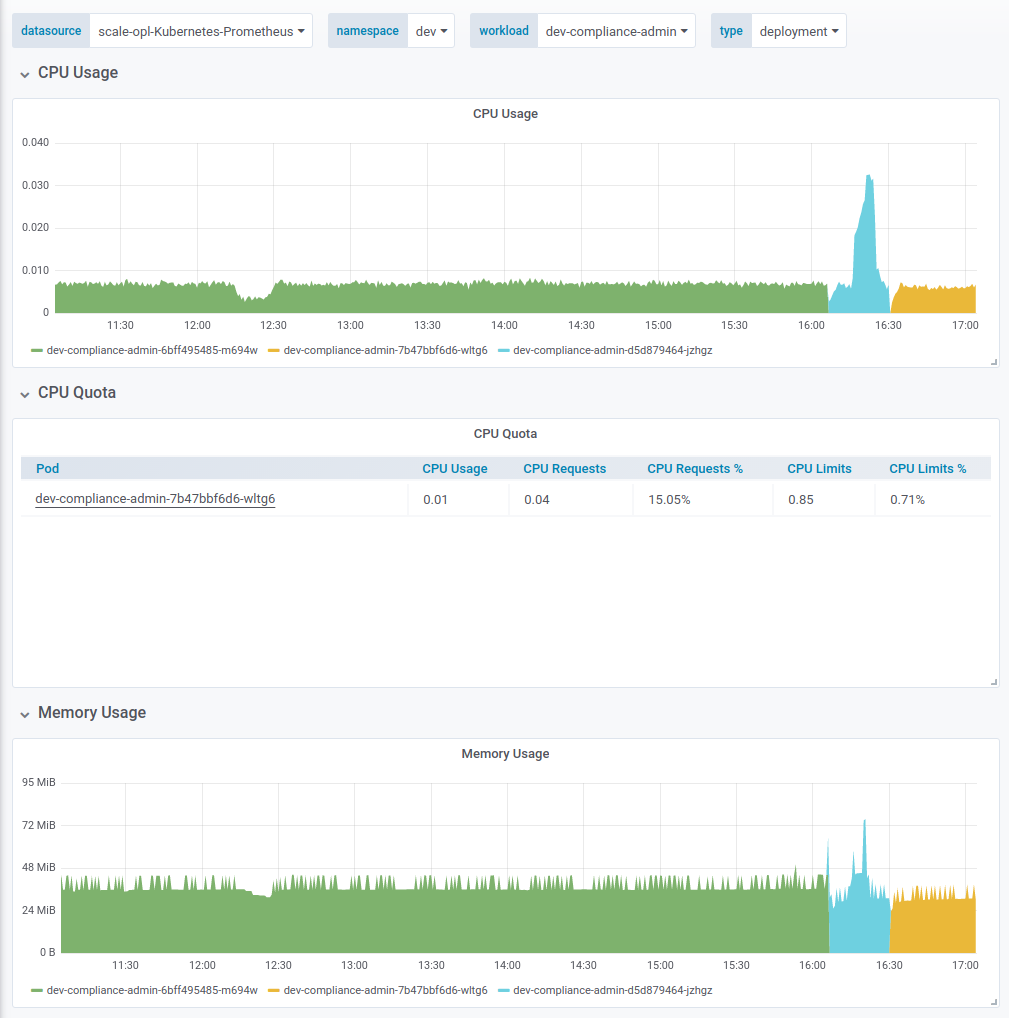Click the resize handle of CPU Usage panel
The height and width of the screenshot is (1018, 1009).
click(x=994, y=362)
